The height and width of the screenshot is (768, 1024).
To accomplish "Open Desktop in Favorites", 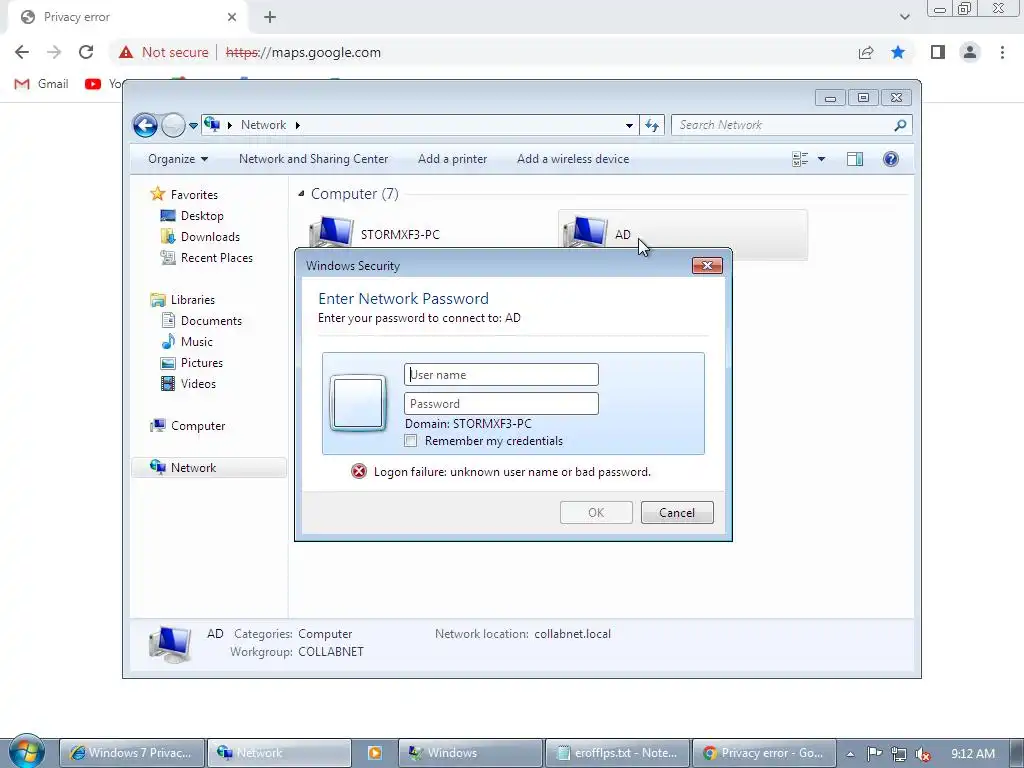I will (192, 216).
